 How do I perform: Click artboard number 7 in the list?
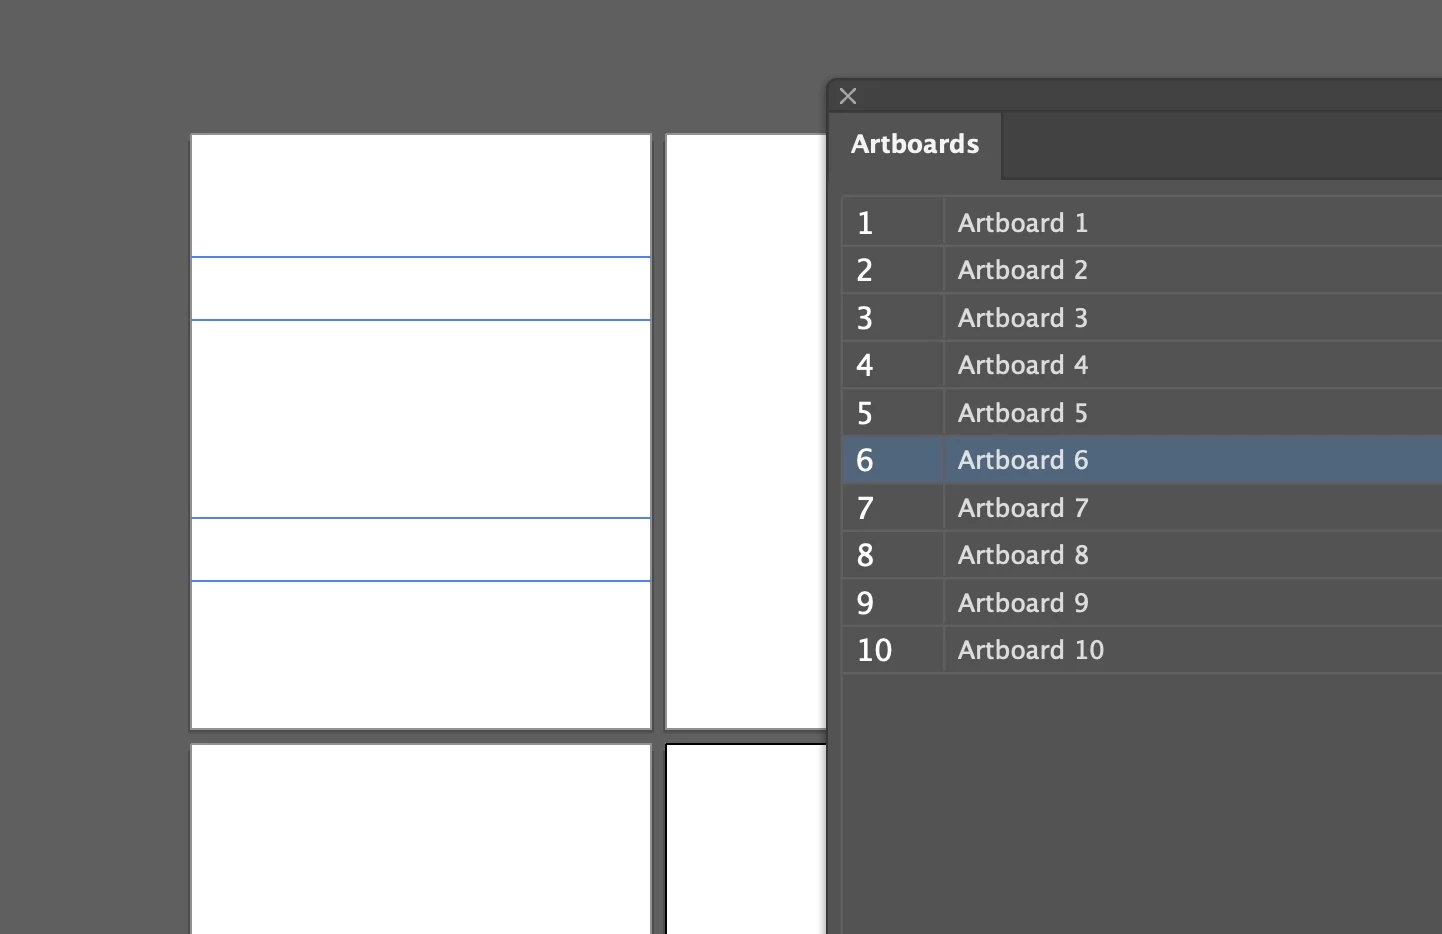coord(865,508)
